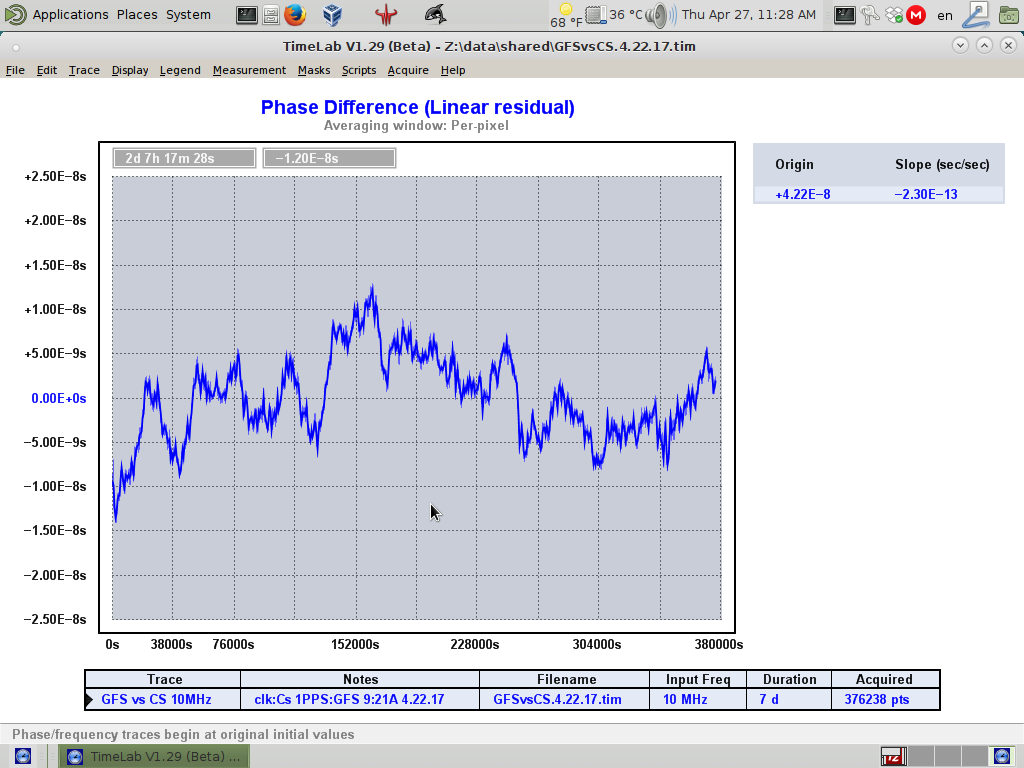The width and height of the screenshot is (1024, 768).
Task: Expand the Places system menu
Action: [137, 15]
